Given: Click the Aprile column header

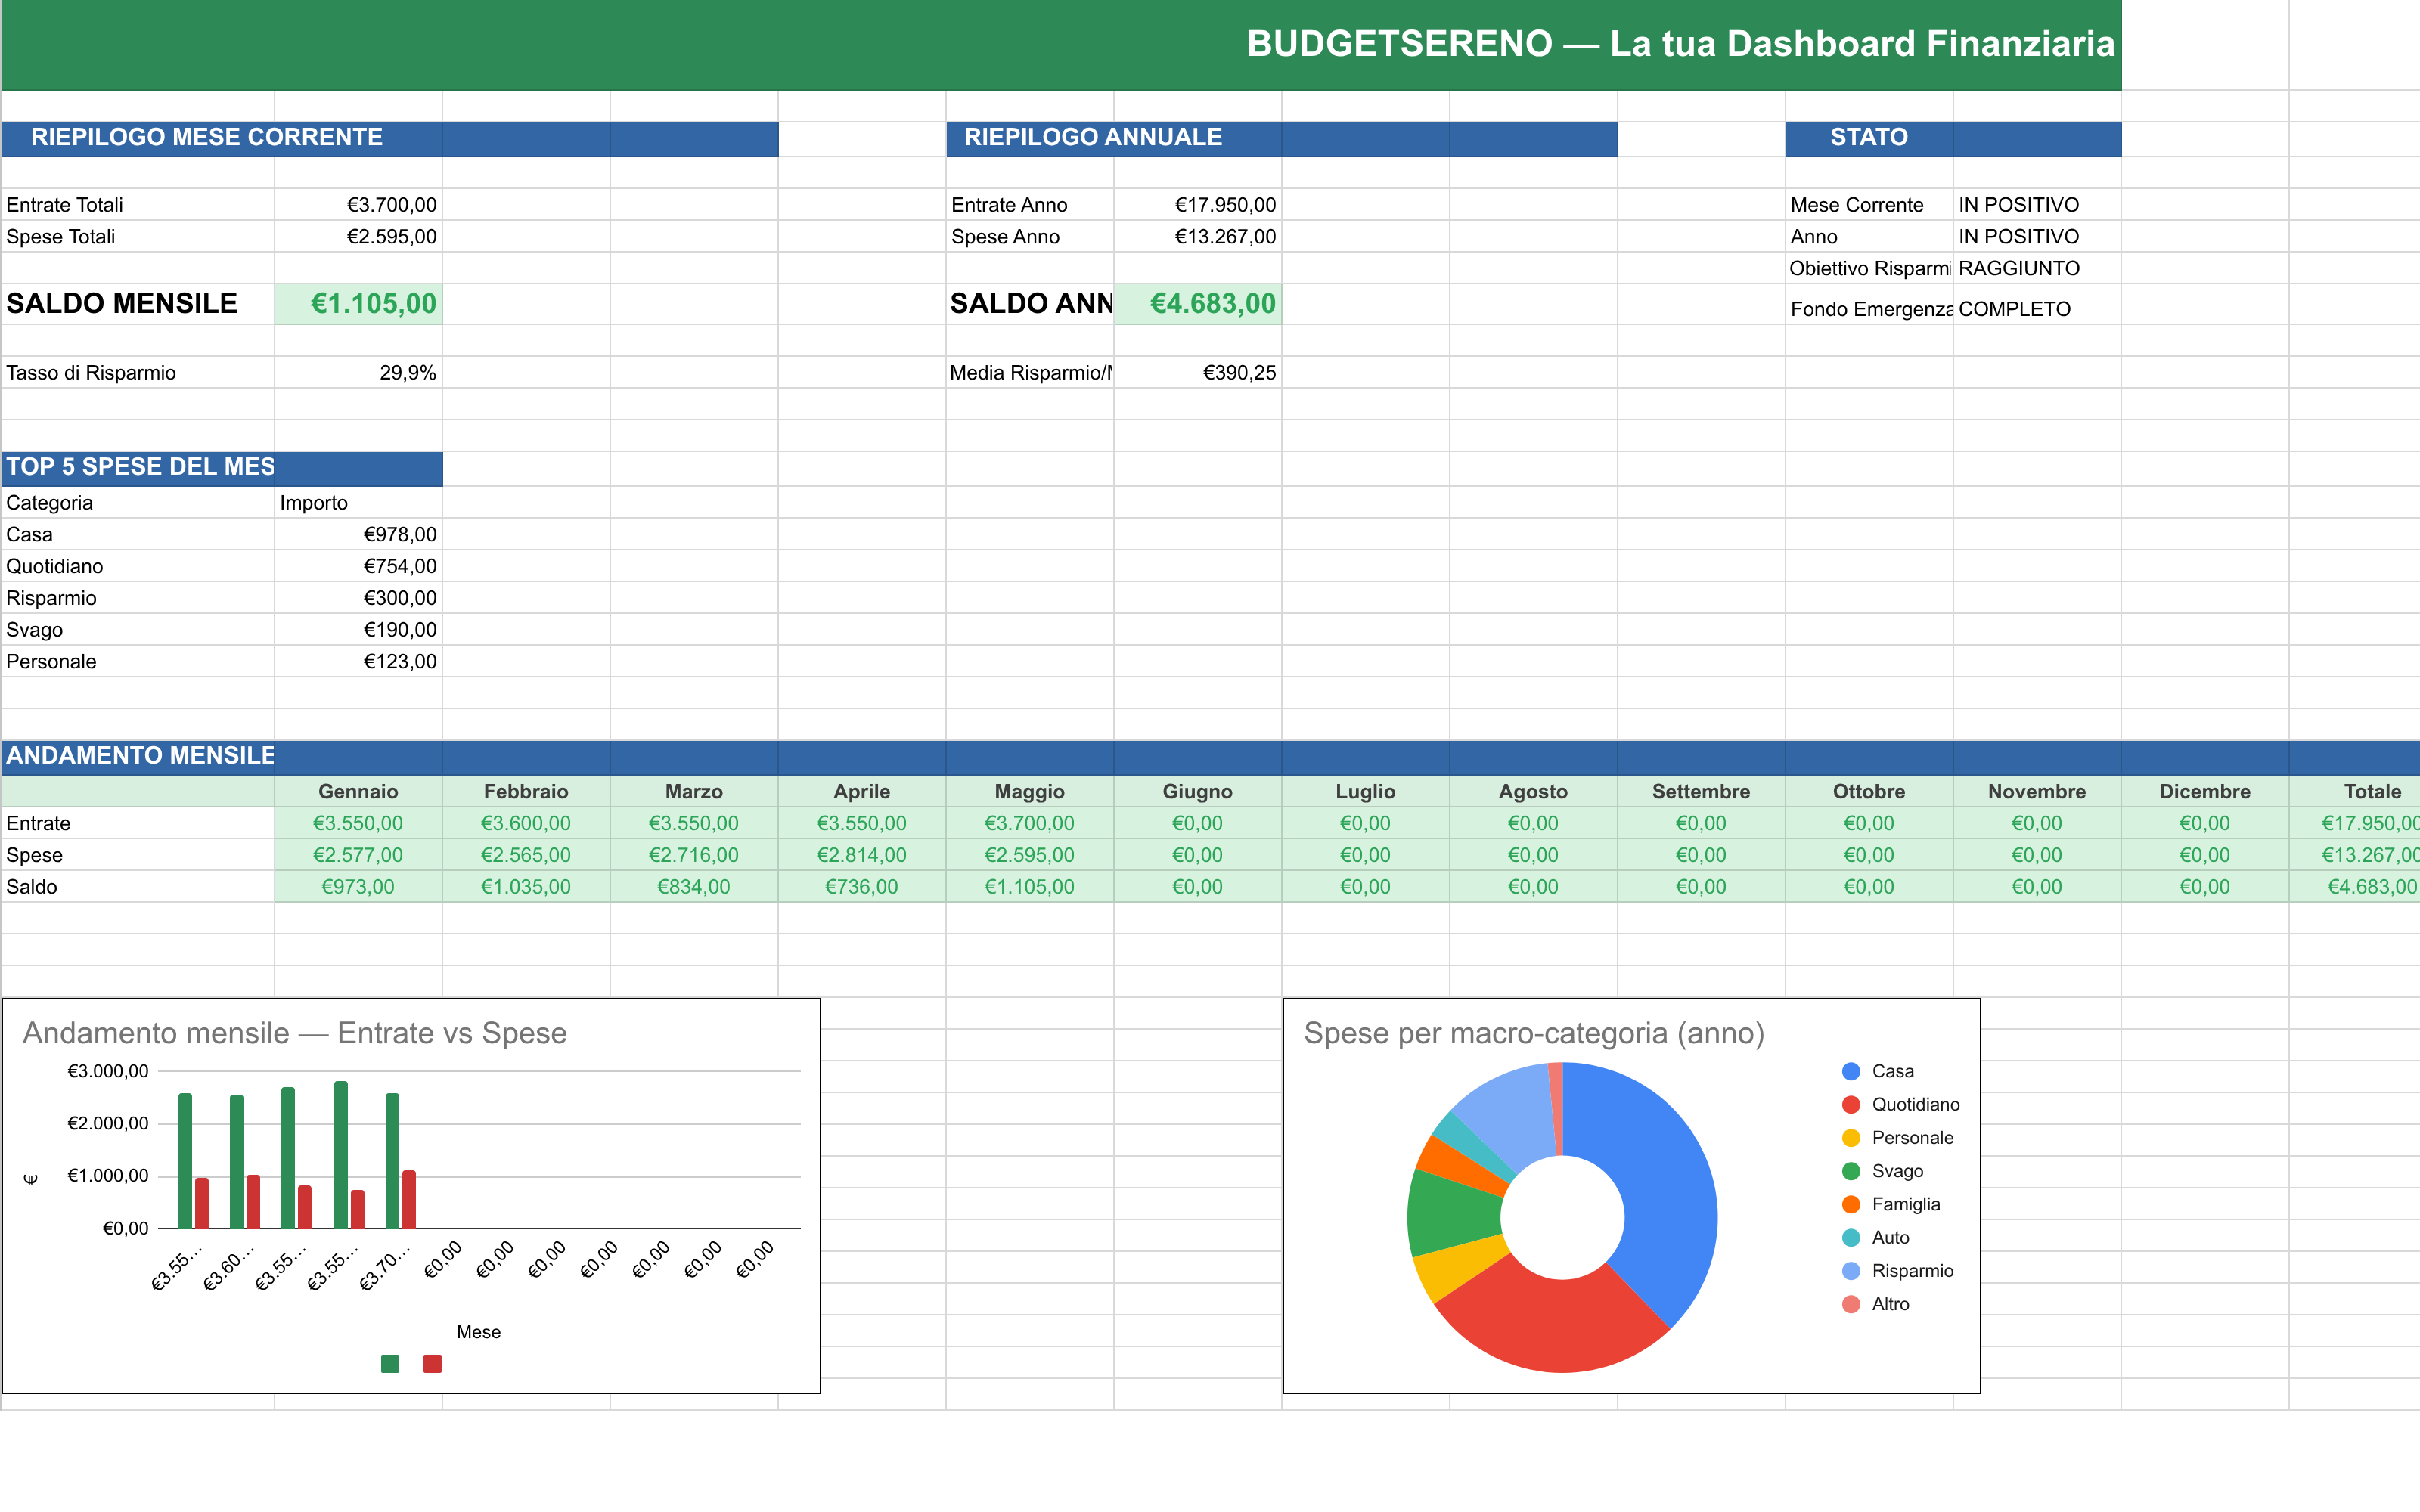Looking at the screenshot, I should coord(862,792).
